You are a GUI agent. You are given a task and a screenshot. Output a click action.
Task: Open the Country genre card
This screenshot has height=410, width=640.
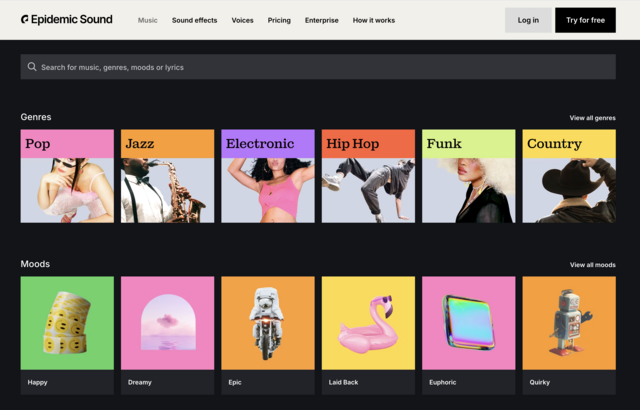pos(569,176)
